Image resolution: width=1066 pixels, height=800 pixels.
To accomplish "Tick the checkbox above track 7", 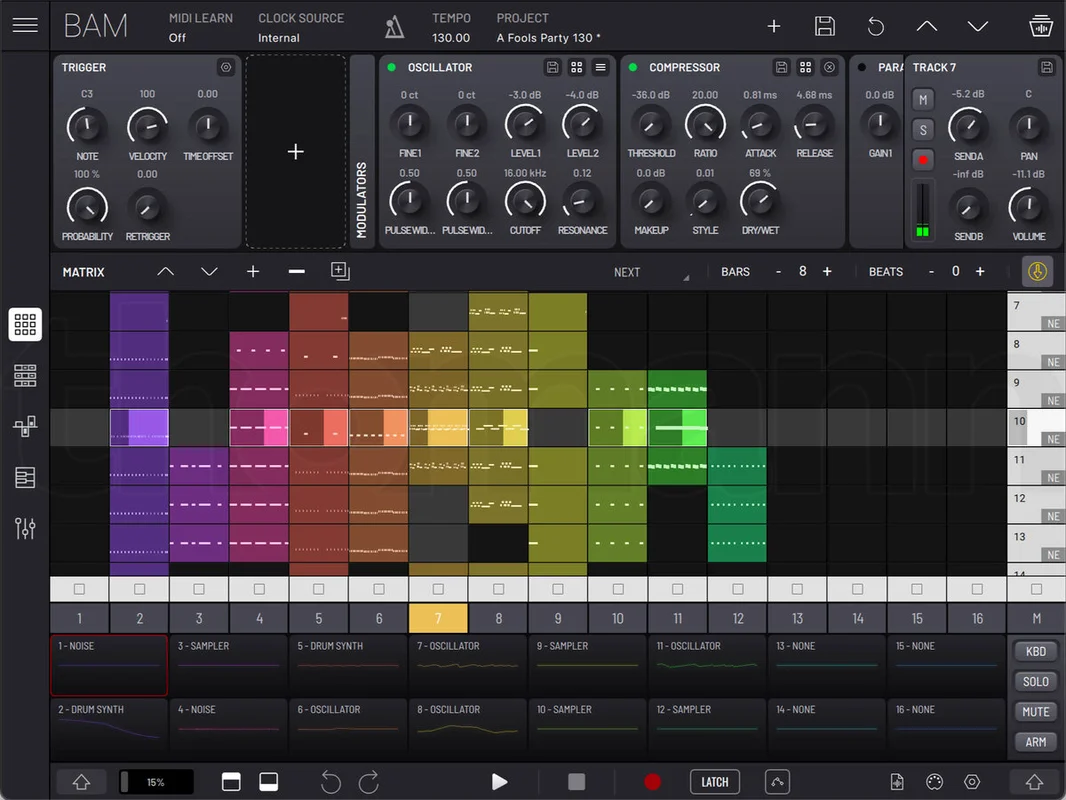I will [439, 589].
